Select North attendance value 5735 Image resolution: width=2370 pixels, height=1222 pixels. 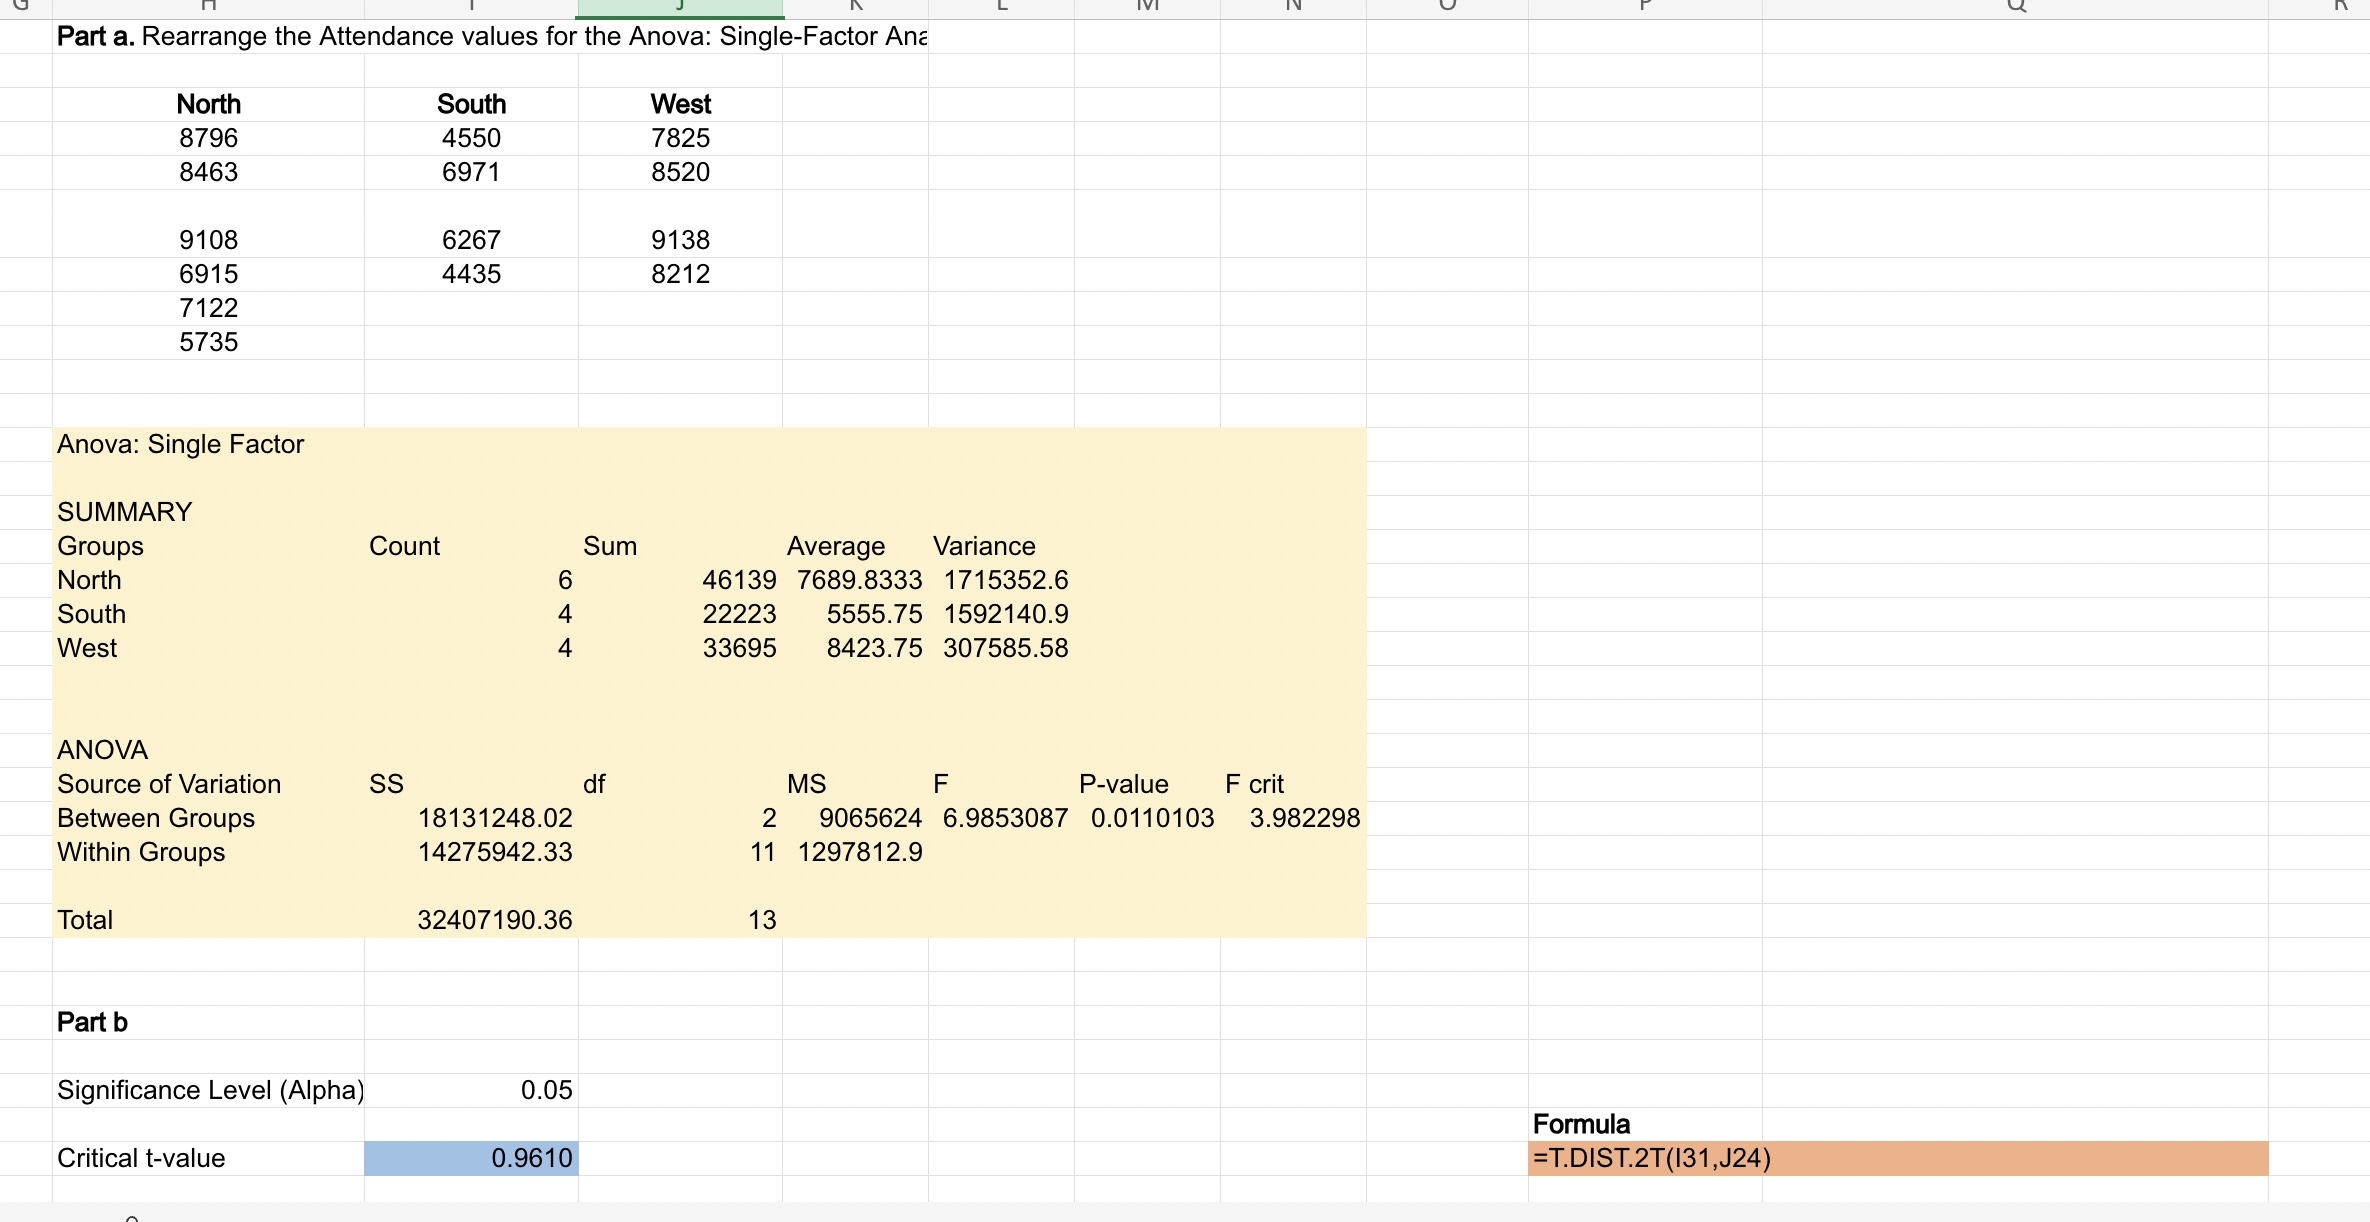coord(208,342)
